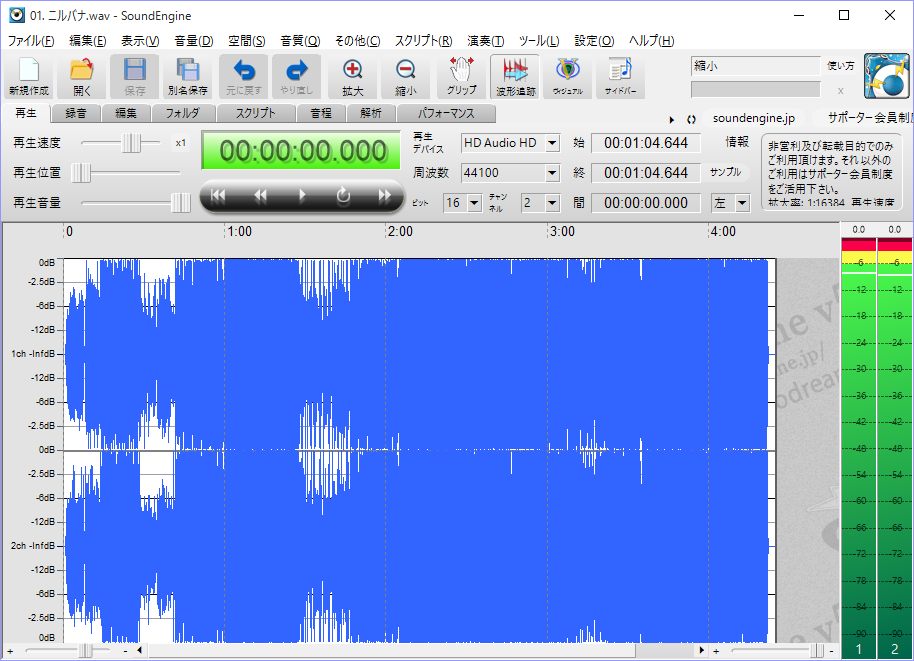The height and width of the screenshot is (661, 914).
Task: Click the minus icon right of bottom-left slider
Action: (125, 651)
